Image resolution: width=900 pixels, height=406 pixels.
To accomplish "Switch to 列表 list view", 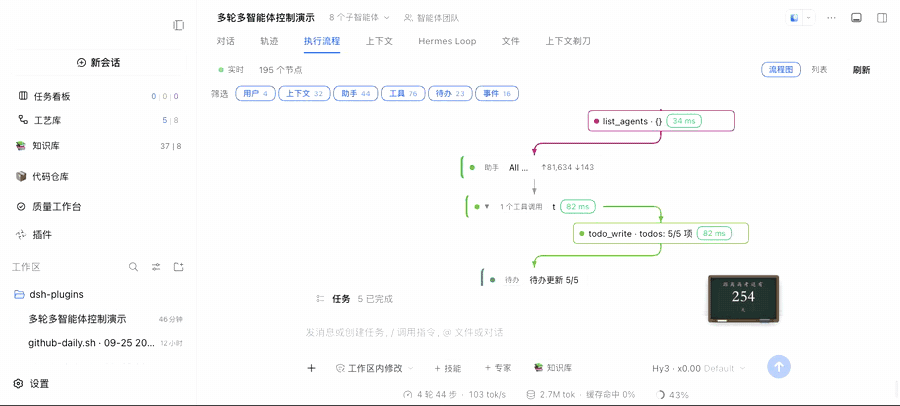I will pyautogui.click(x=819, y=69).
